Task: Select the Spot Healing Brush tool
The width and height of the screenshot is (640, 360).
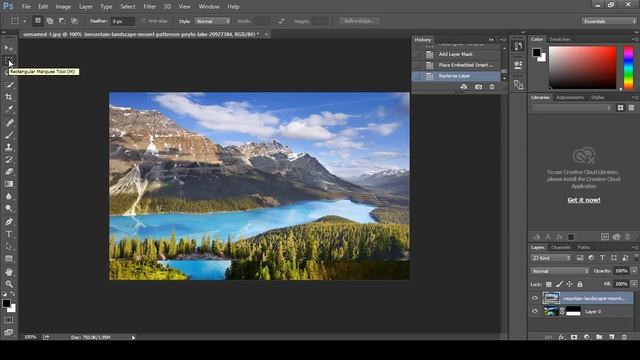Action: pyautogui.click(x=9, y=122)
